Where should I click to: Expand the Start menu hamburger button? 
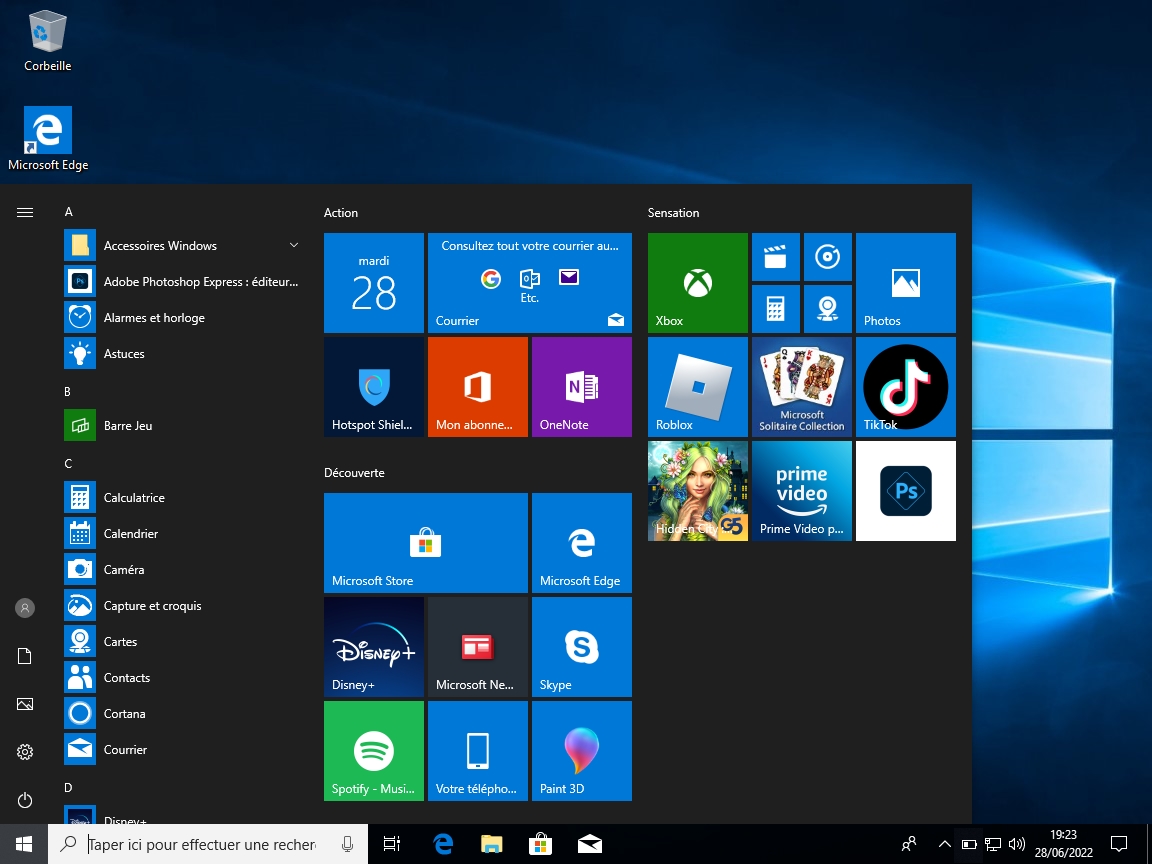pyautogui.click(x=25, y=212)
